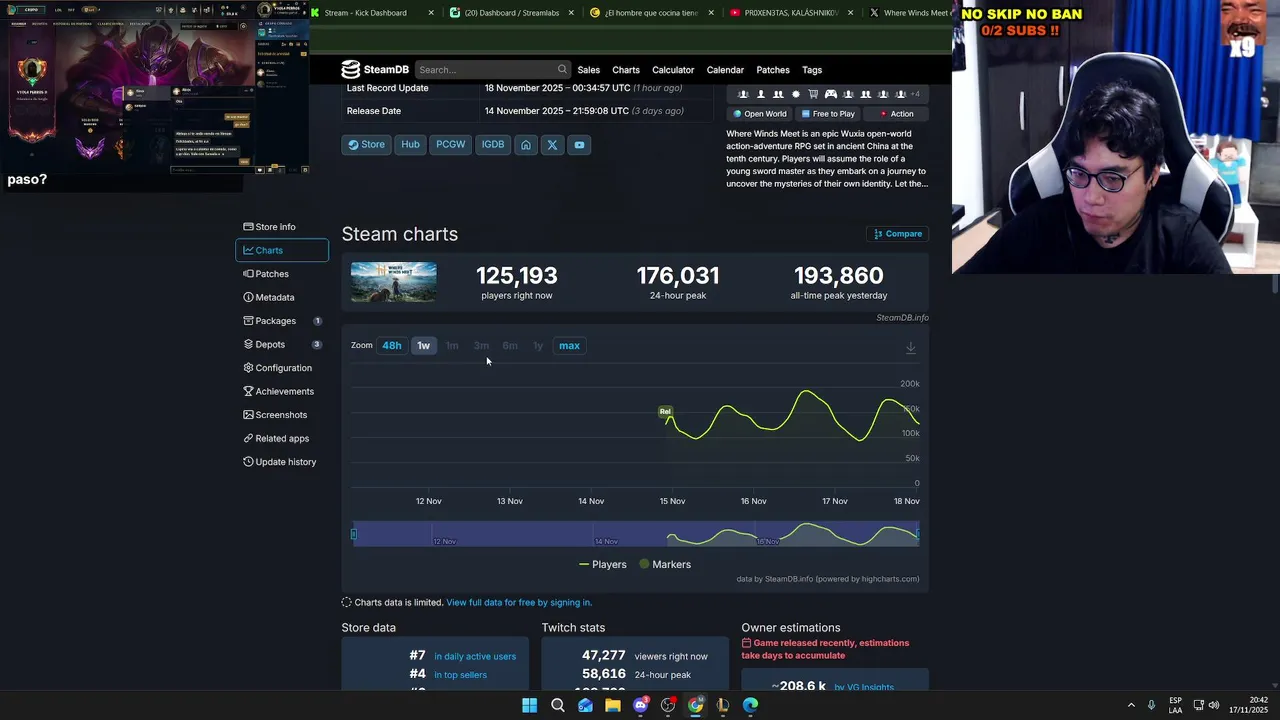
Task: Click the search magnifier icon in SteamDB bar
Action: [x=562, y=70]
